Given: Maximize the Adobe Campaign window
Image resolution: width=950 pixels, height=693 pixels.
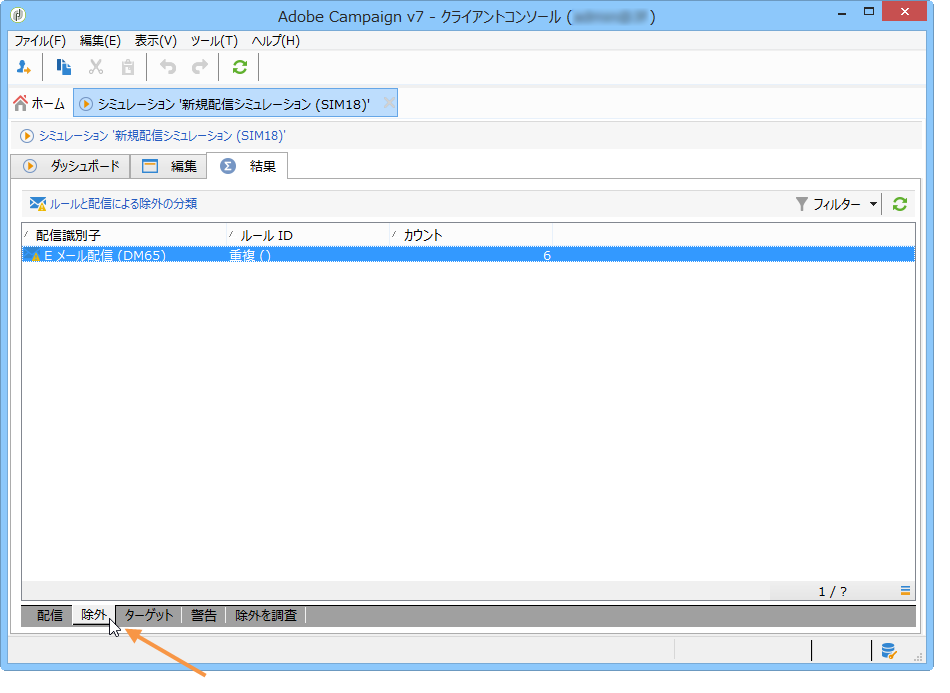Looking at the screenshot, I should click(869, 12).
